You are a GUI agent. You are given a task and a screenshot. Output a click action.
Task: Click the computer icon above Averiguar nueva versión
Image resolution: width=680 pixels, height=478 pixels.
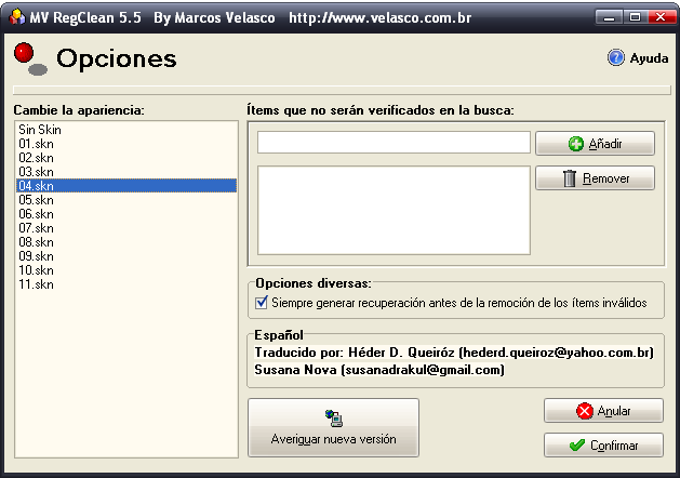(333, 418)
